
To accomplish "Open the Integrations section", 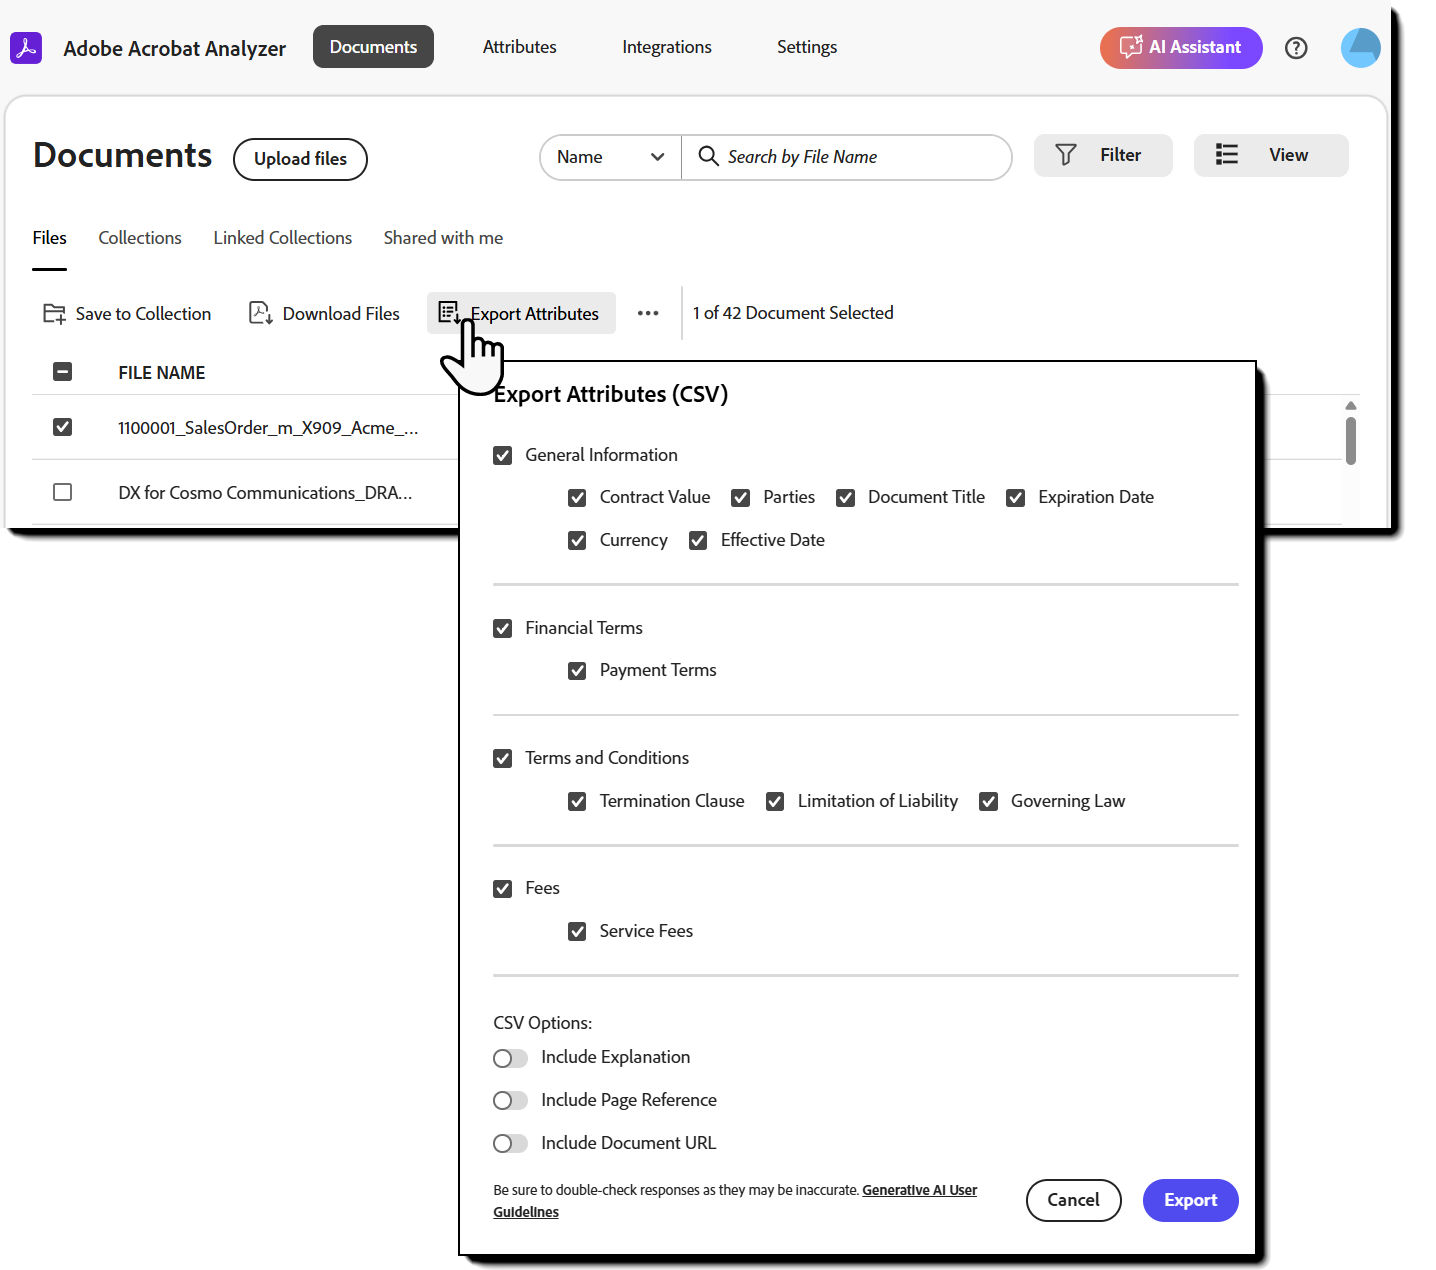I will (x=666, y=47).
